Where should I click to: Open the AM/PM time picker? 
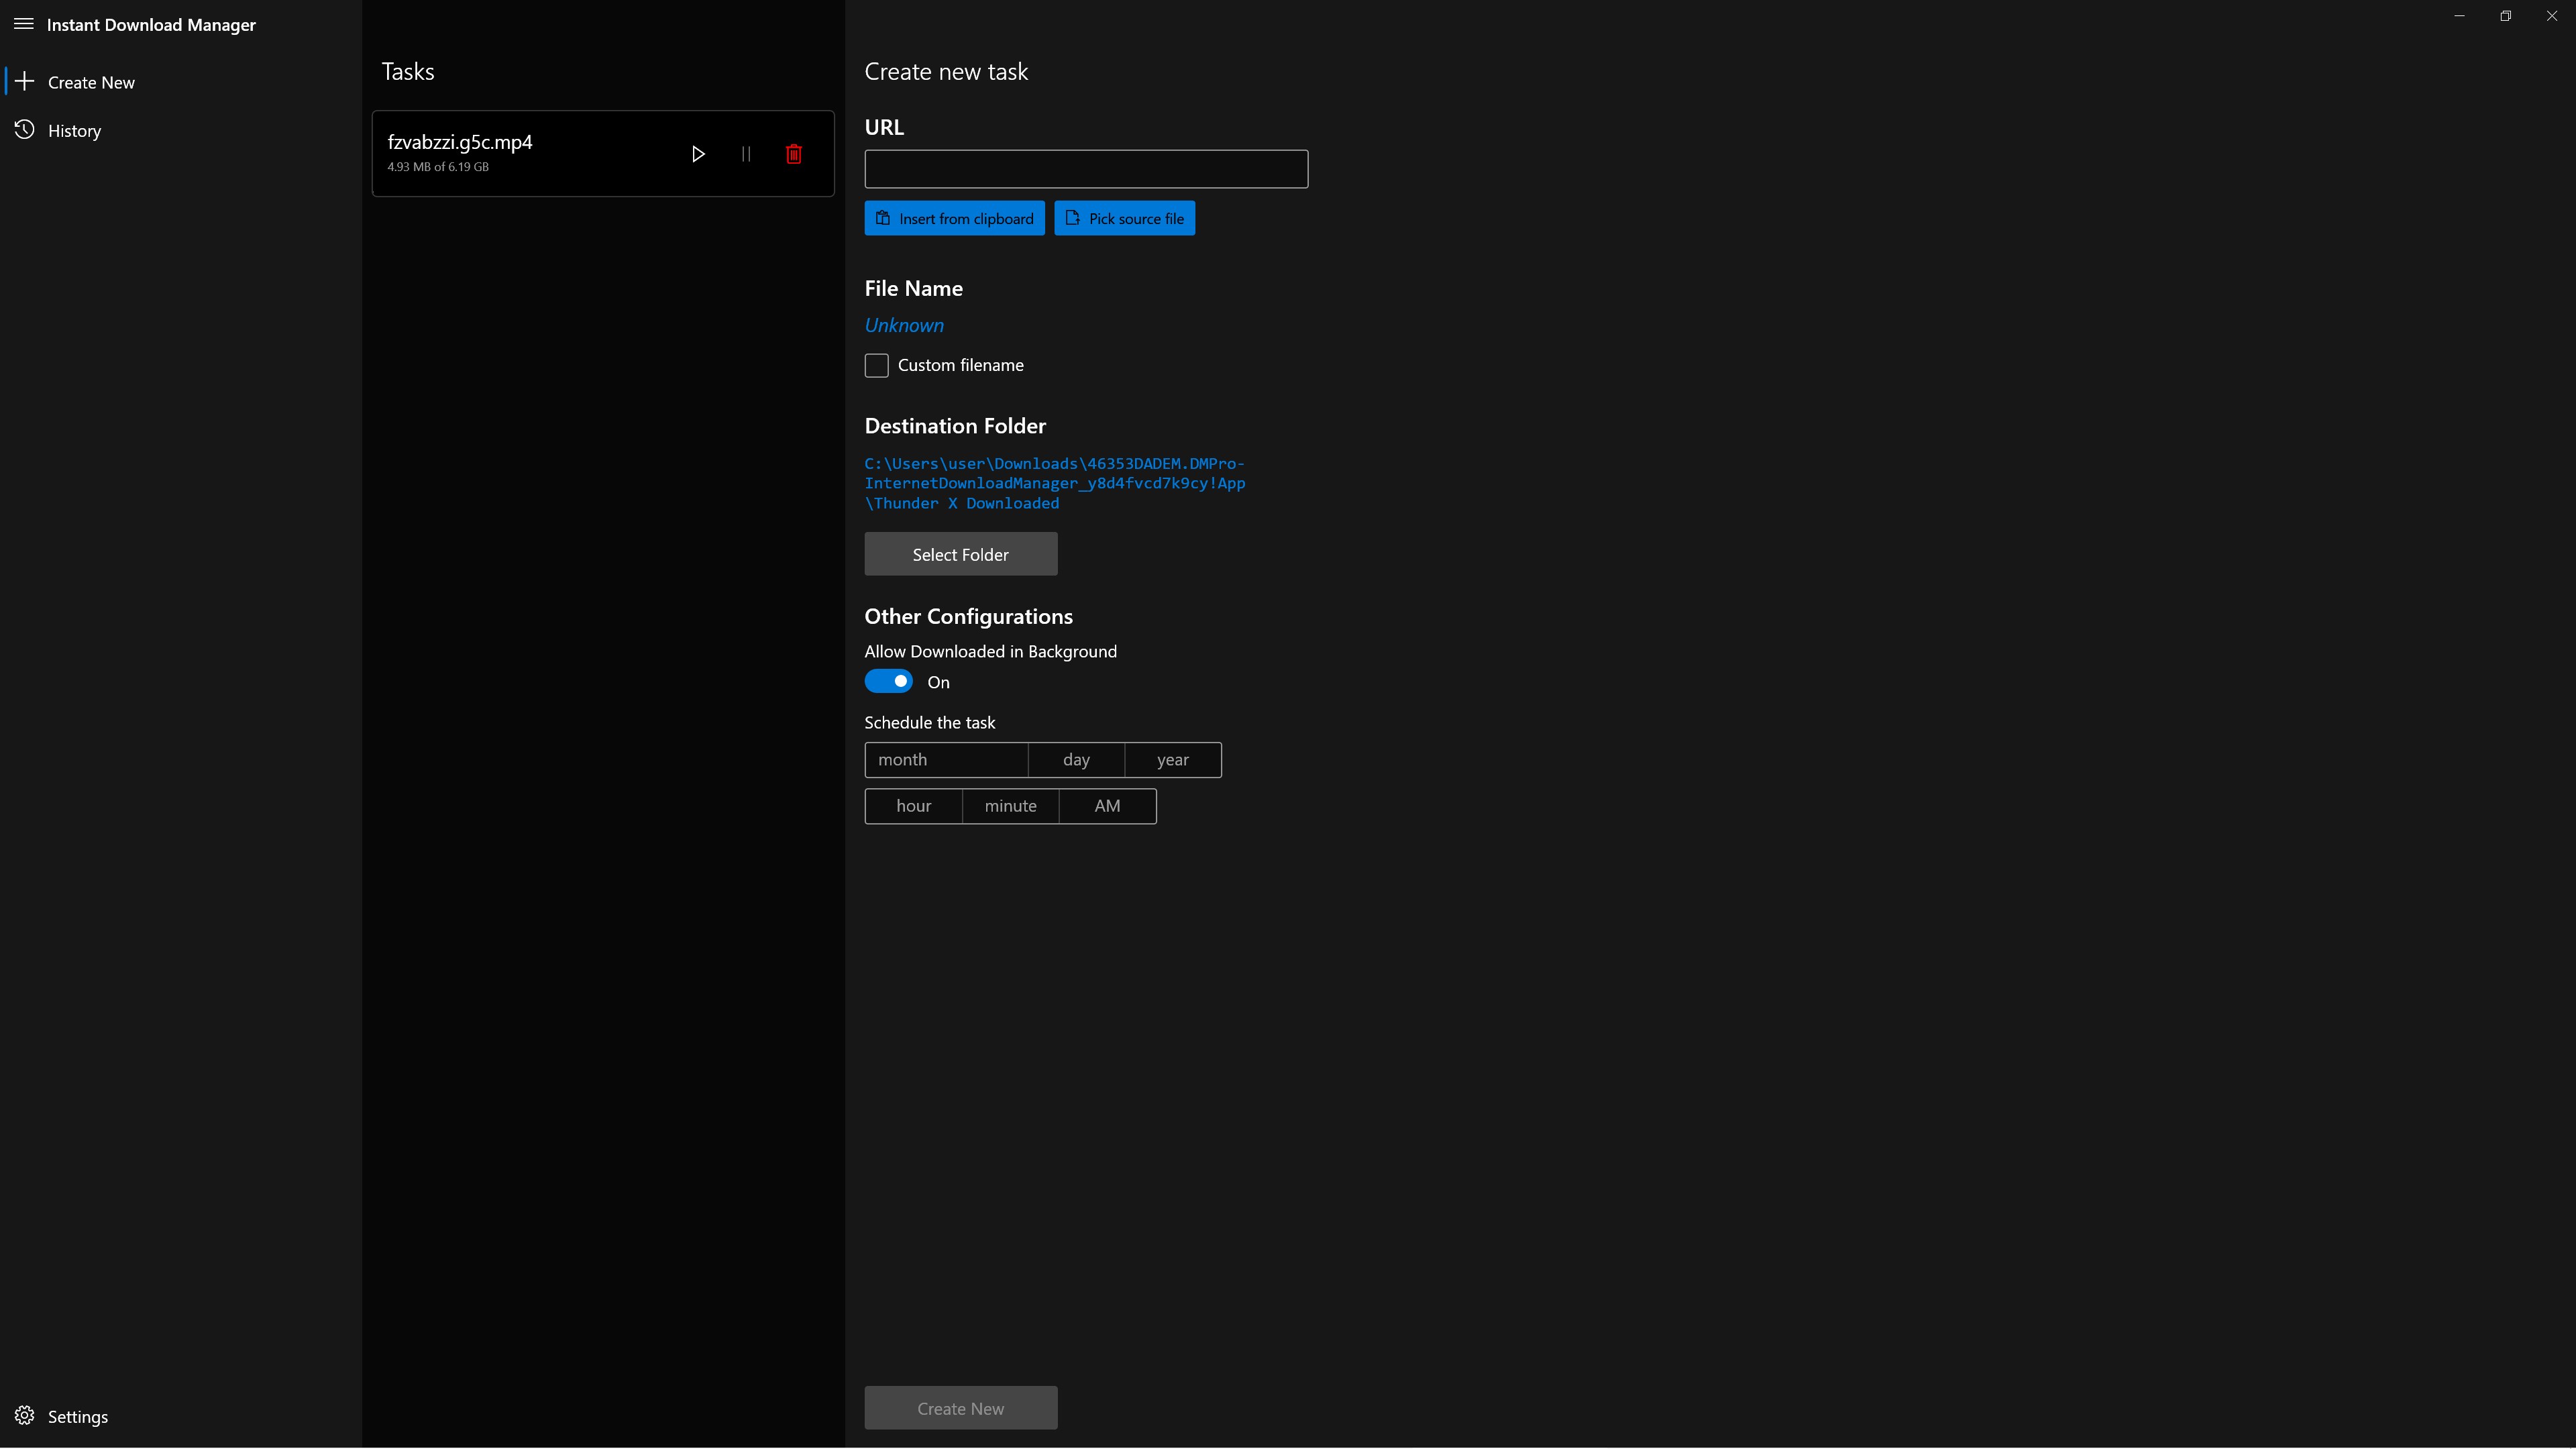1108,806
